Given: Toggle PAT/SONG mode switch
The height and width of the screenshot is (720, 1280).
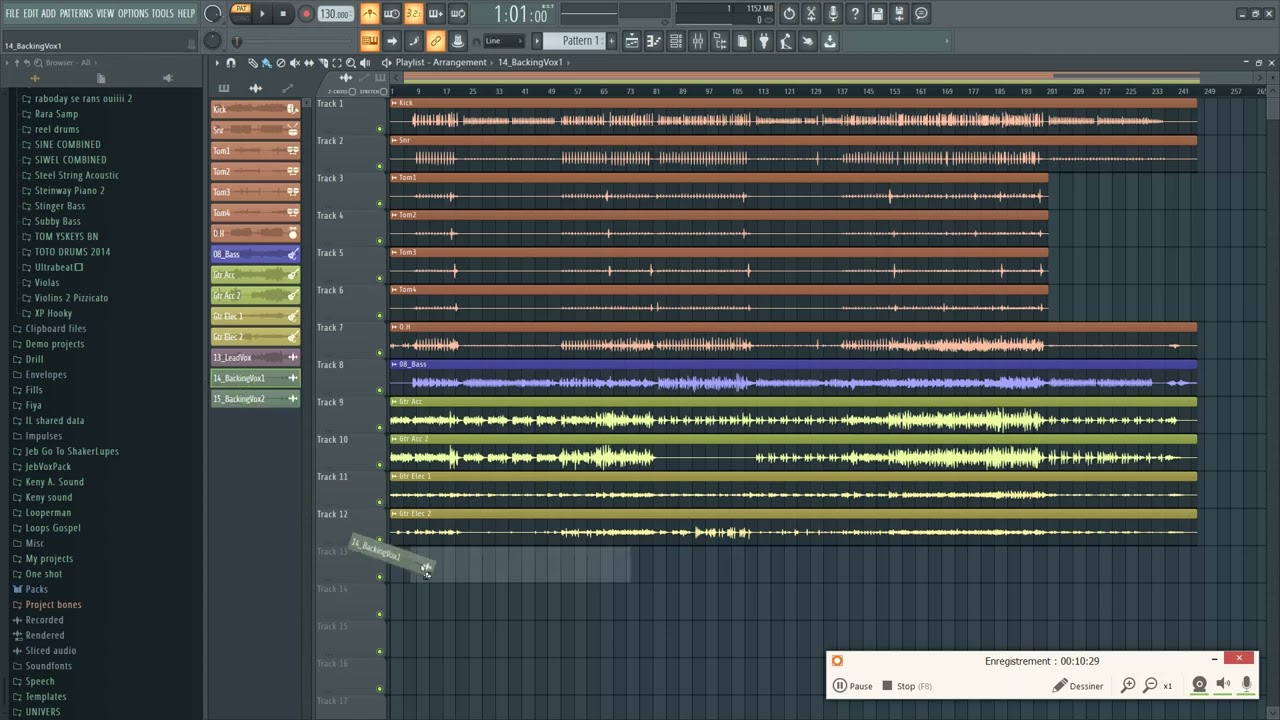Looking at the screenshot, I should coord(241,13).
